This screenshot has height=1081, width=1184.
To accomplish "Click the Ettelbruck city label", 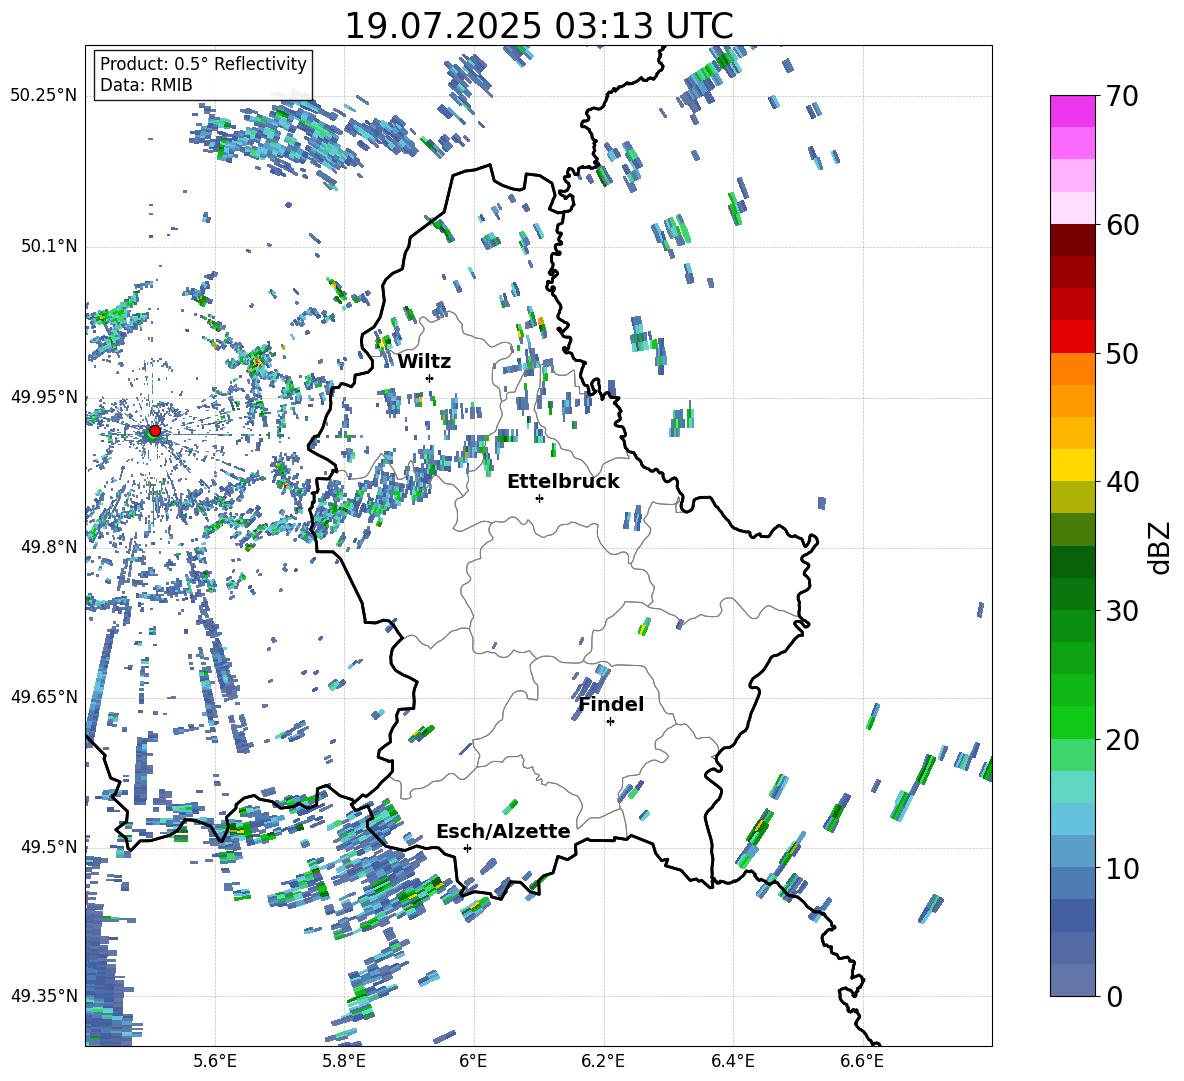I will point(563,482).
